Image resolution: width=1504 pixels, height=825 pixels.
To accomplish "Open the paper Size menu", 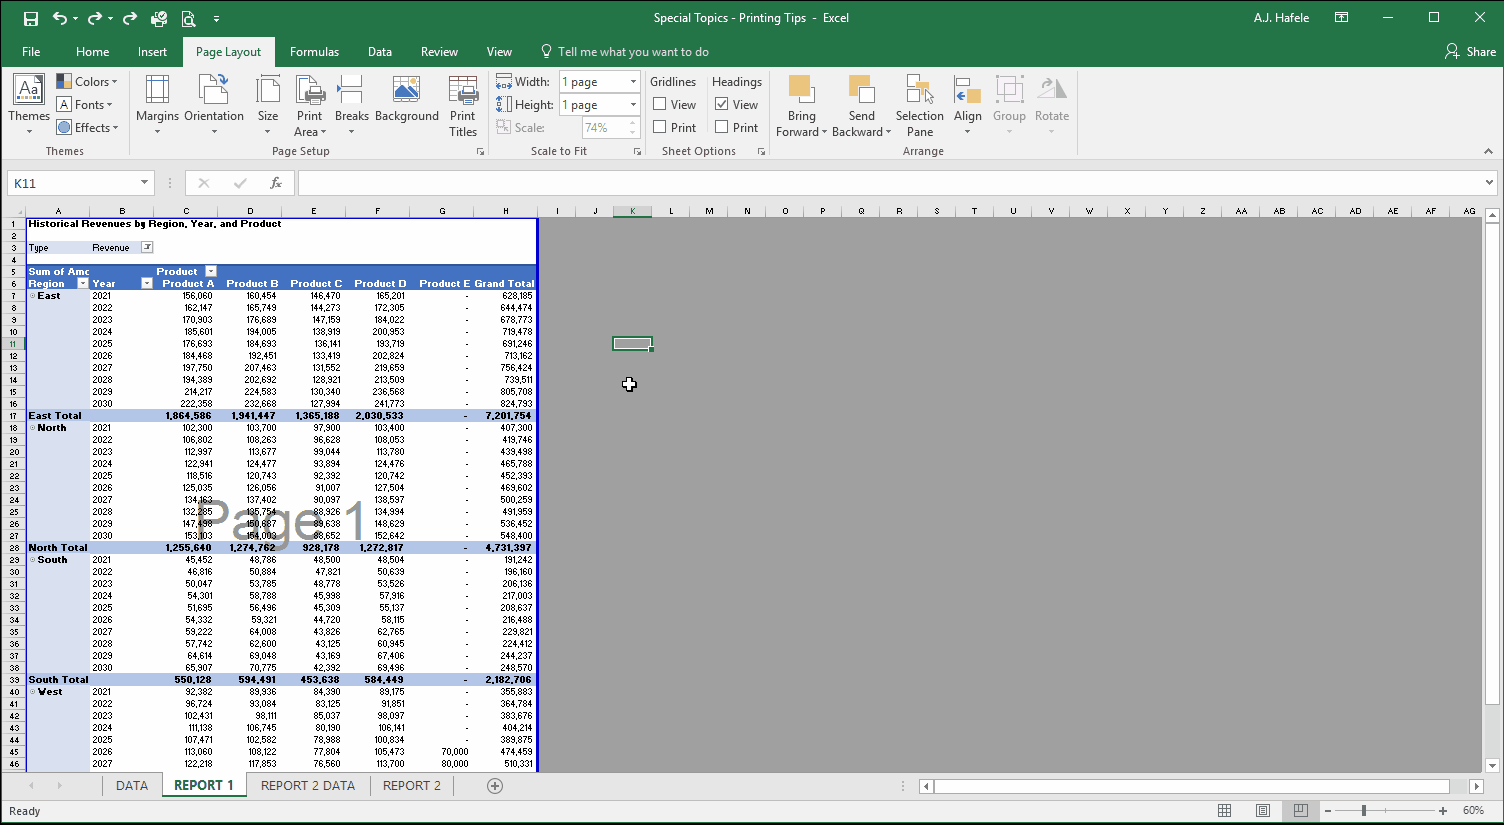I will coord(268,106).
